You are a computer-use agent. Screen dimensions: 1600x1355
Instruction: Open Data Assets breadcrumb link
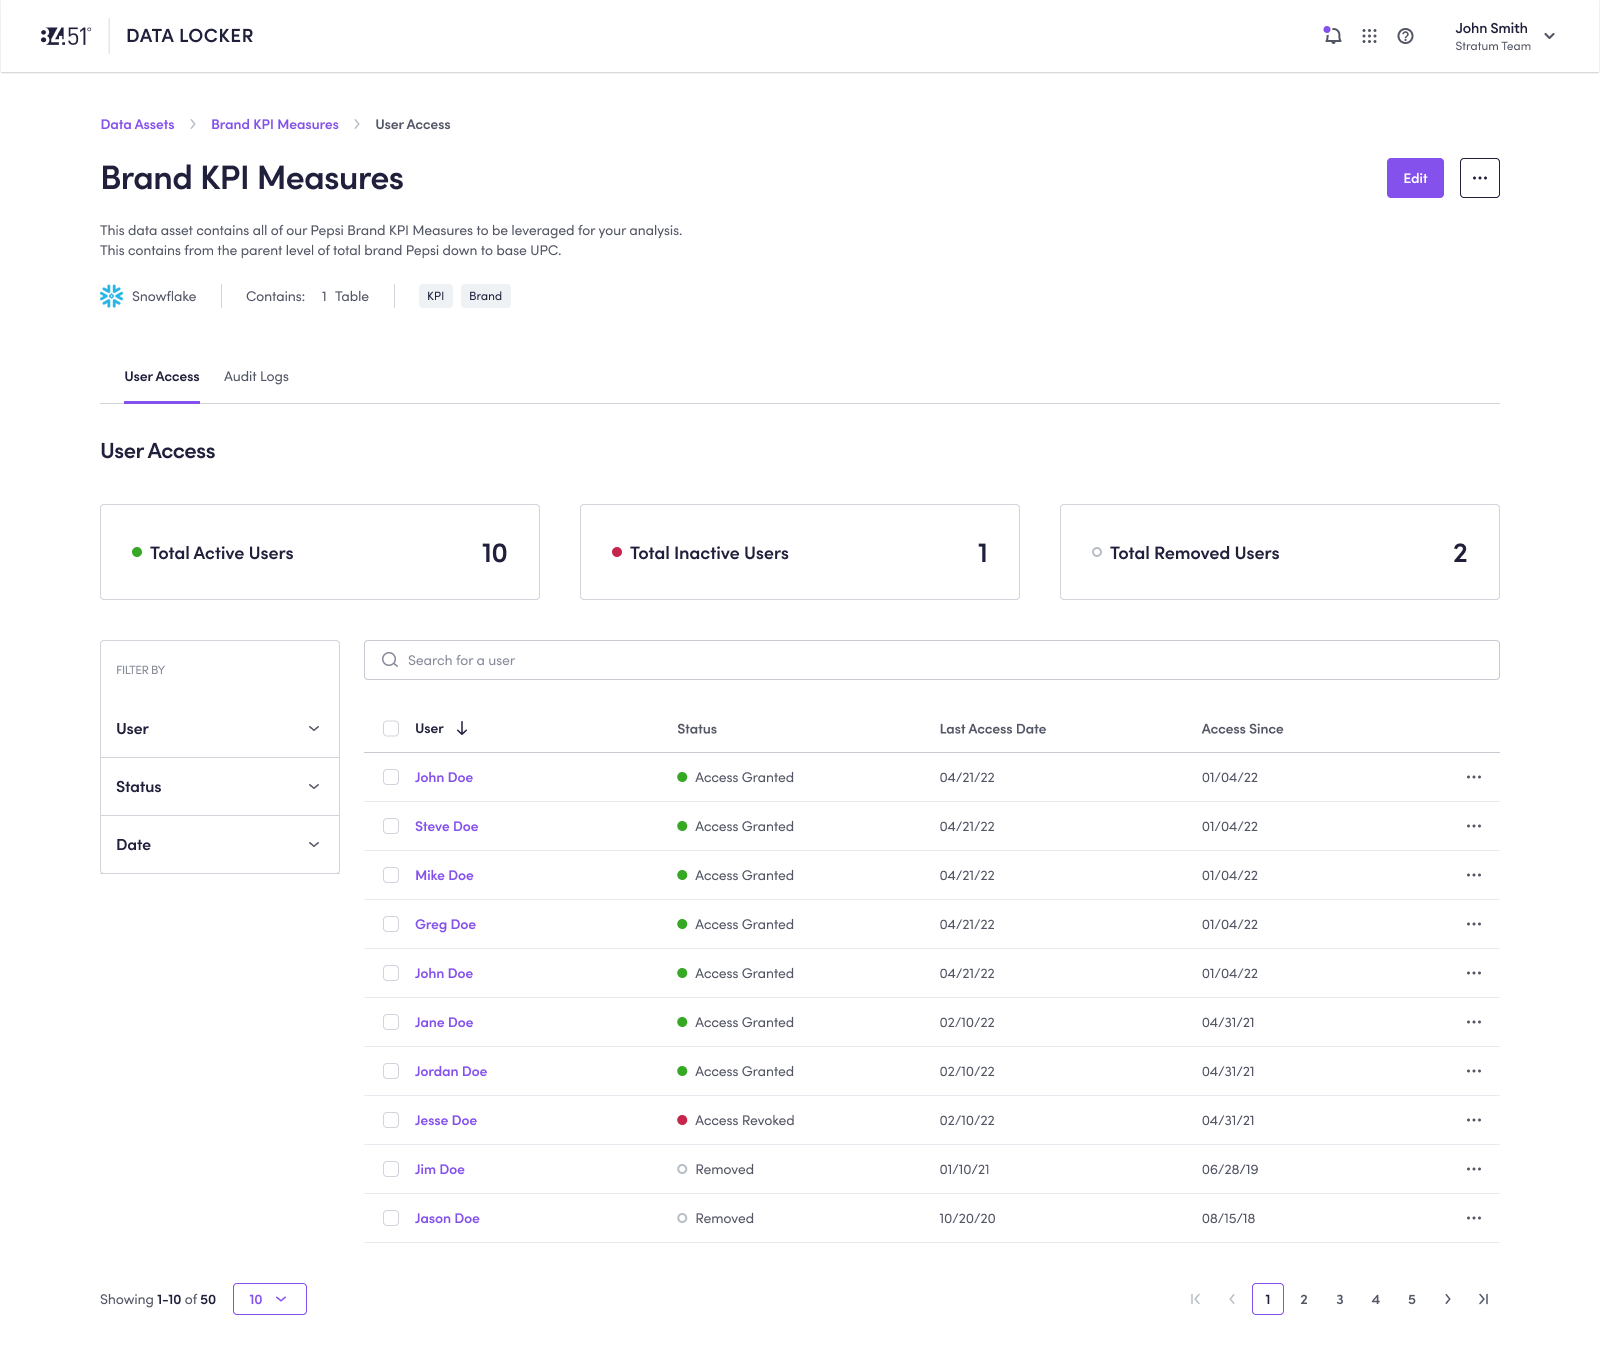point(137,125)
